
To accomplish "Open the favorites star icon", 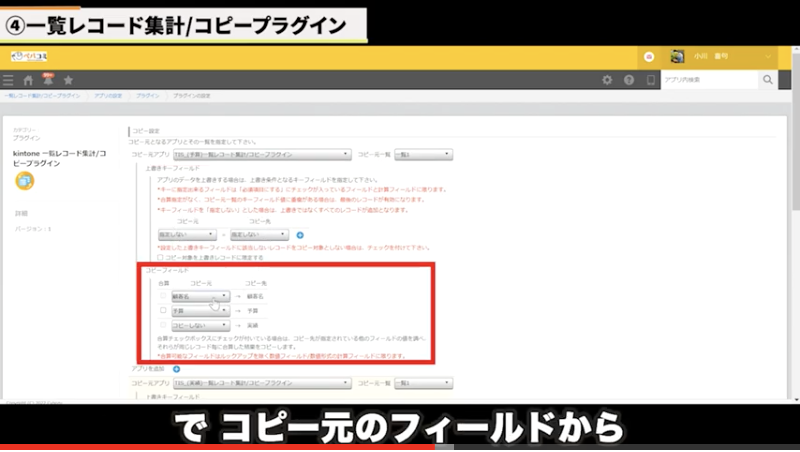I will pos(68,80).
